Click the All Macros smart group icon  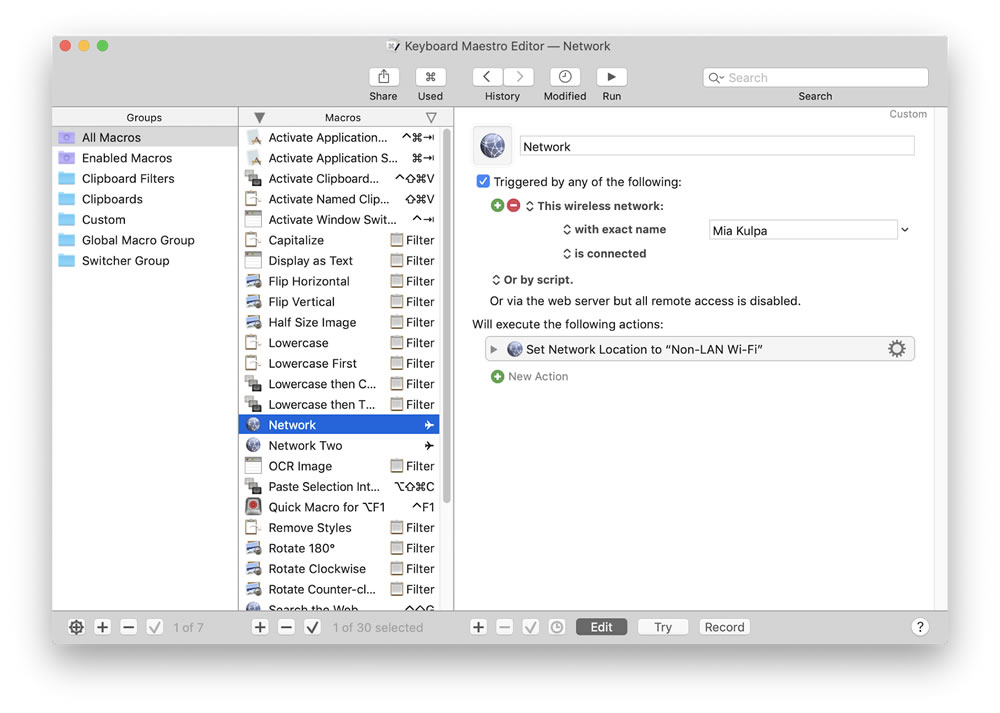[x=66, y=138]
